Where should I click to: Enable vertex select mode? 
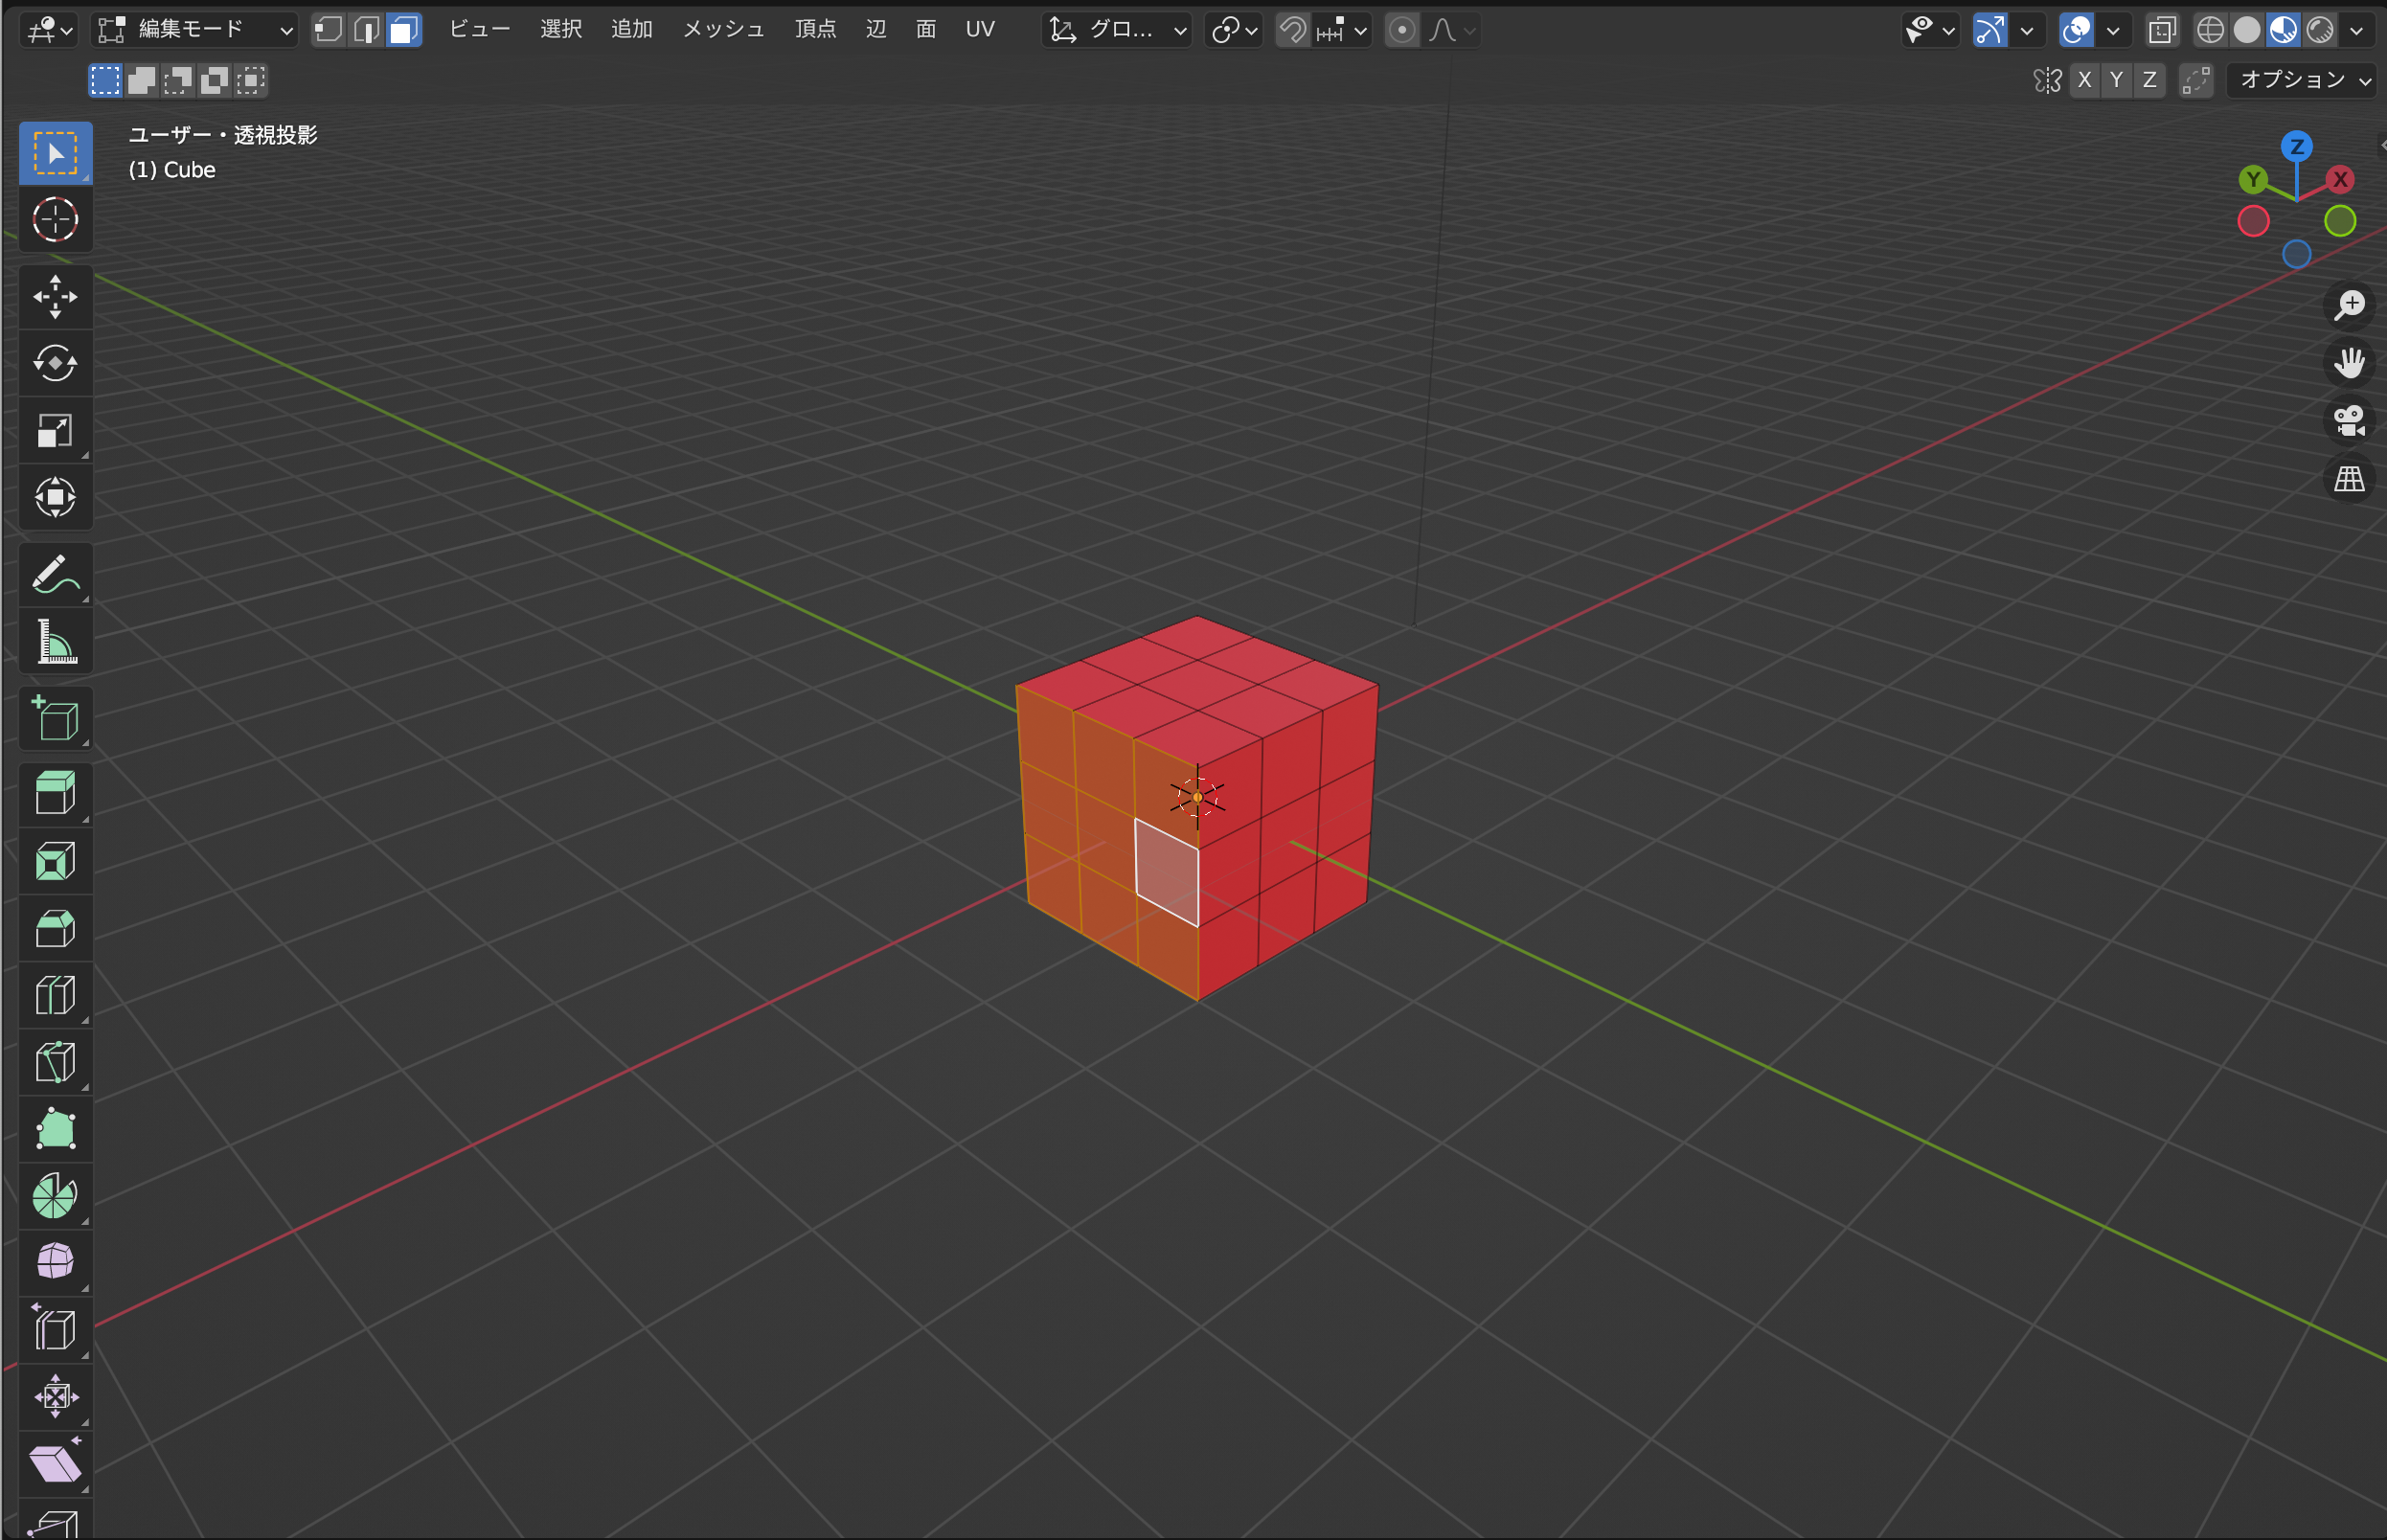click(328, 30)
